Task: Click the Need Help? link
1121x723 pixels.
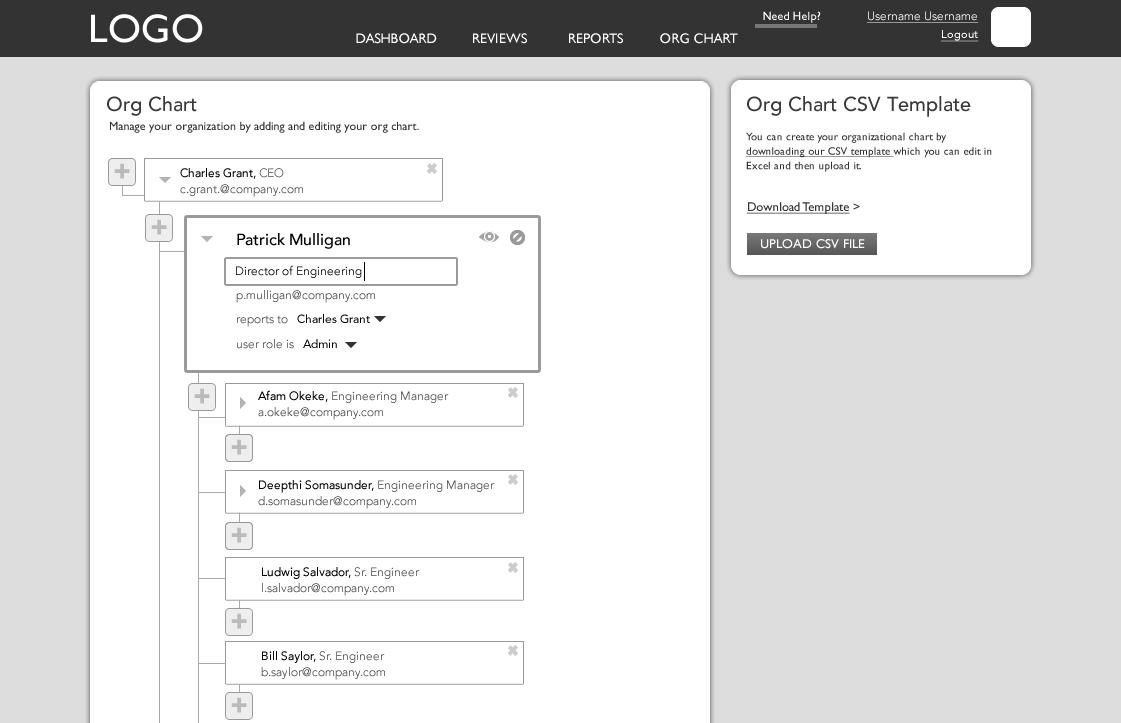Action: 791,16
